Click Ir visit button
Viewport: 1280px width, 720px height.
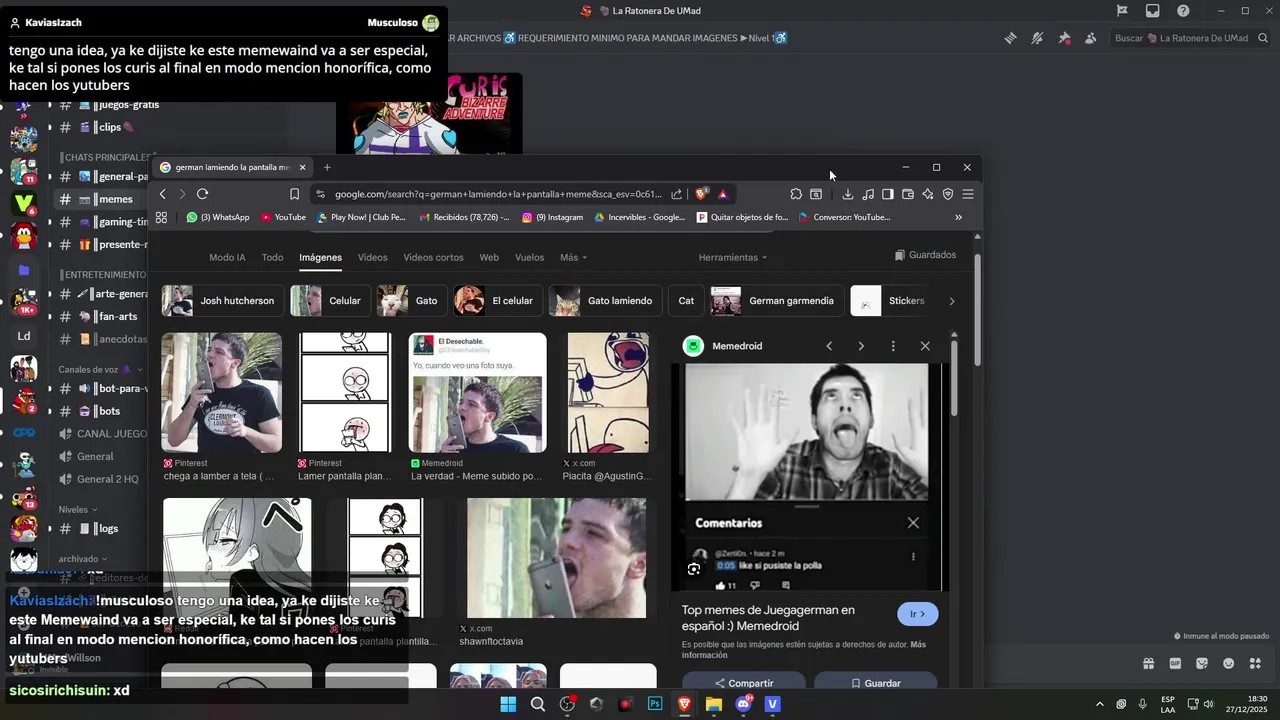click(x=918, y=614)
